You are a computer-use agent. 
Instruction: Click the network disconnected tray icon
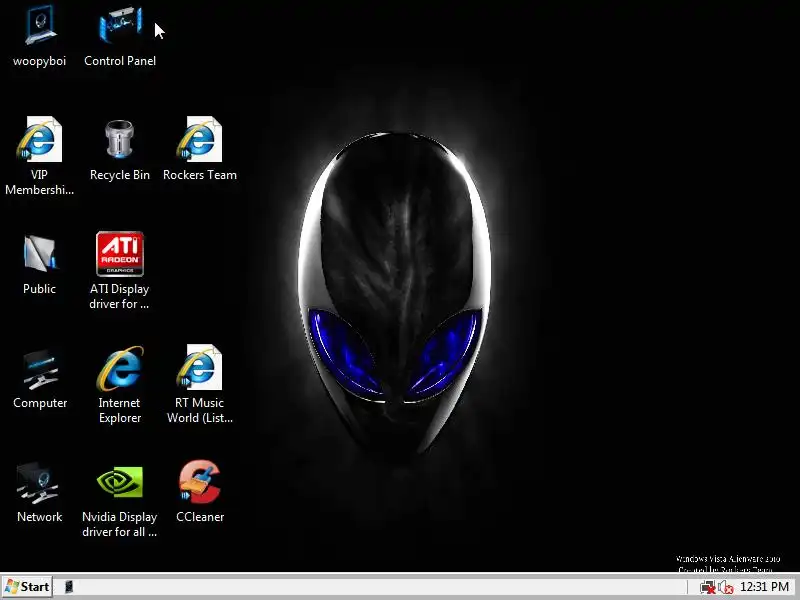click(707, 587)
